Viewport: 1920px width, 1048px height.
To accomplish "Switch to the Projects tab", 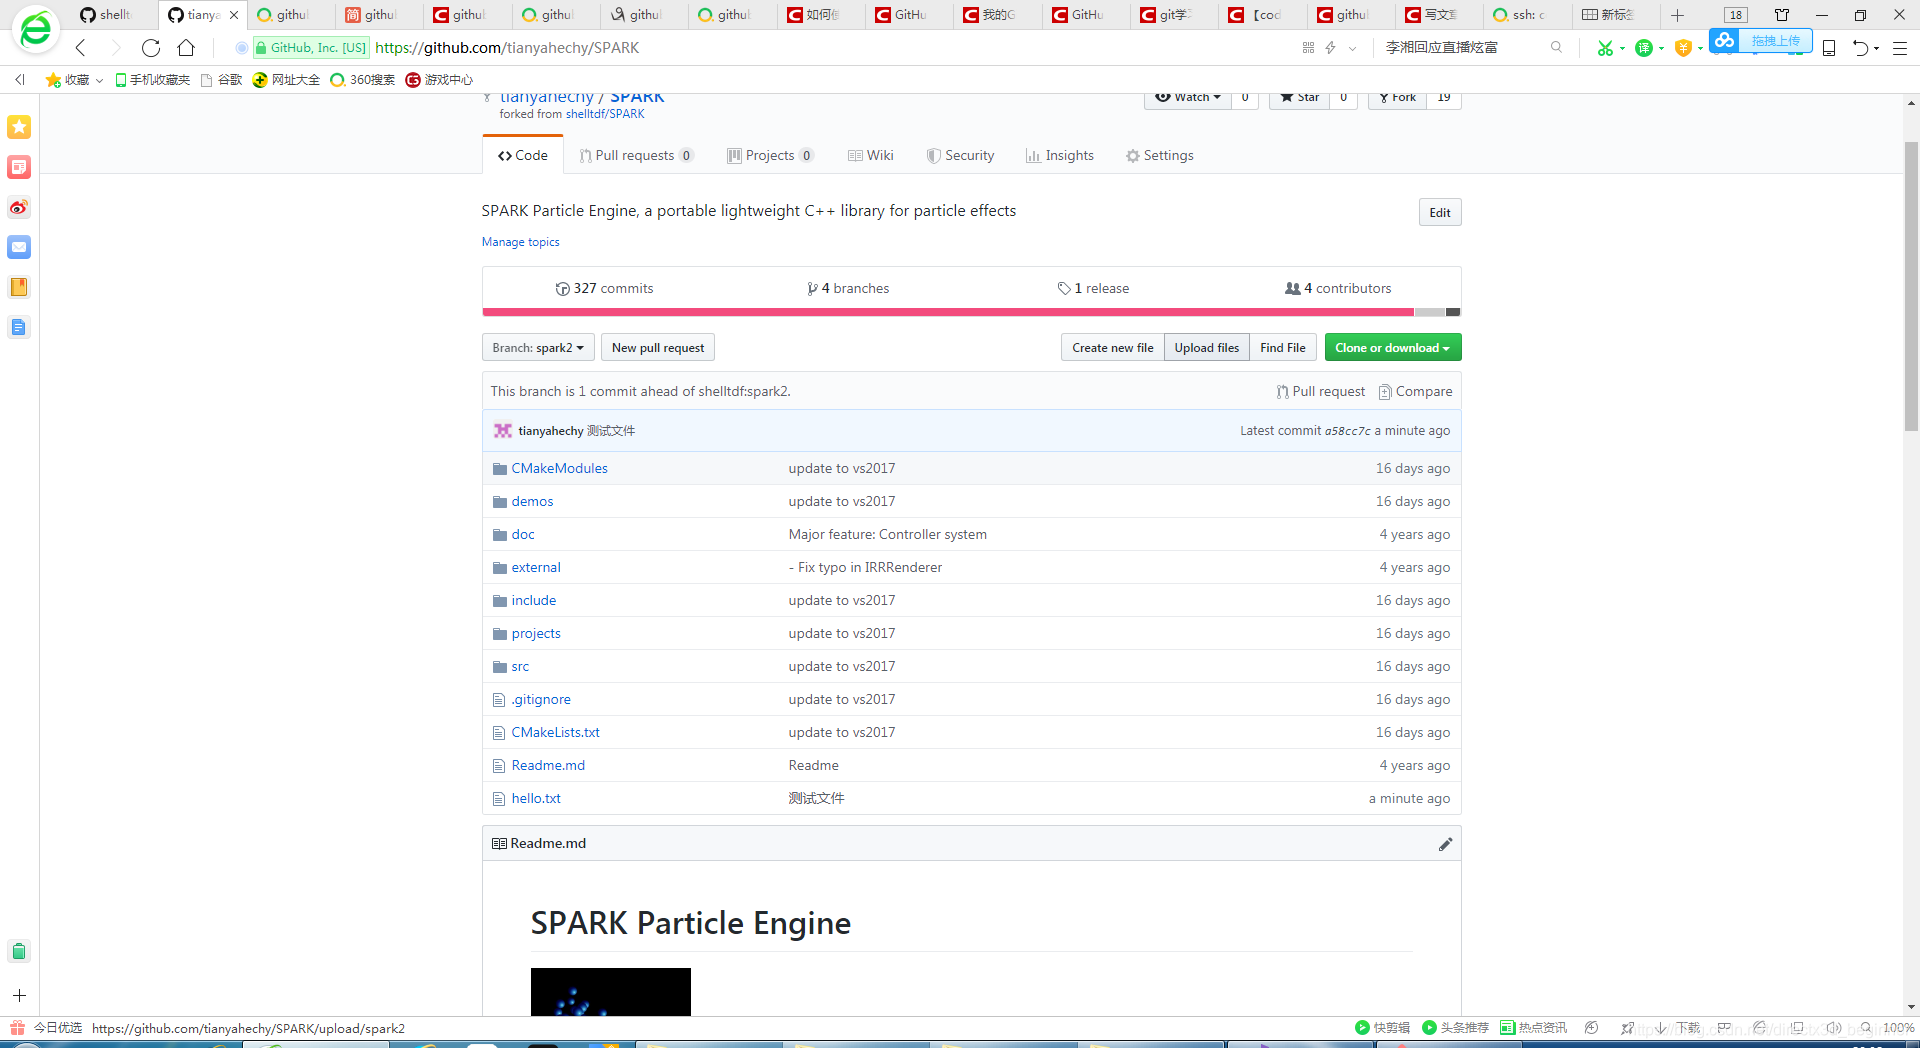I will [x=770, y=155].
